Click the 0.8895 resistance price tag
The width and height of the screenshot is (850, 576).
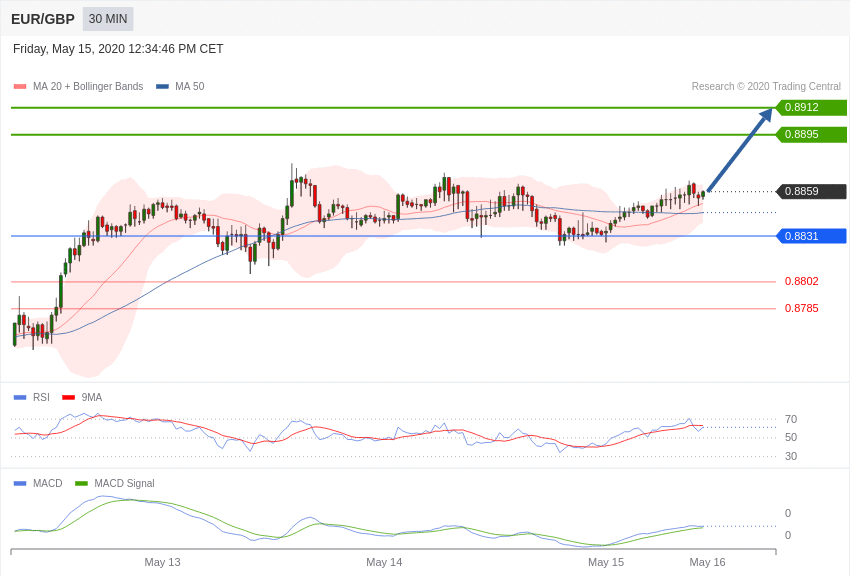click(812, 134)
